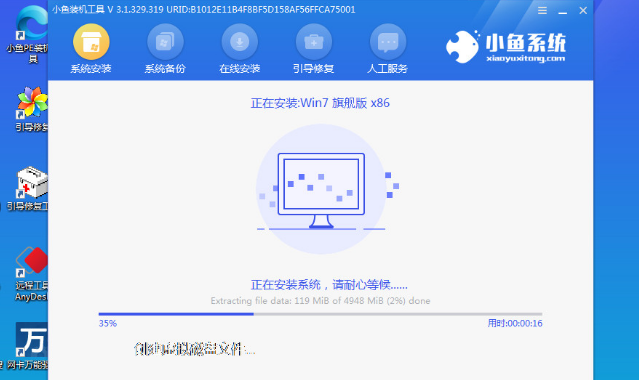The height and width of the screenshot is (380, 639).
Task: Click the 用时:00:00:16 elapsed time text
Action: (515, 323)
